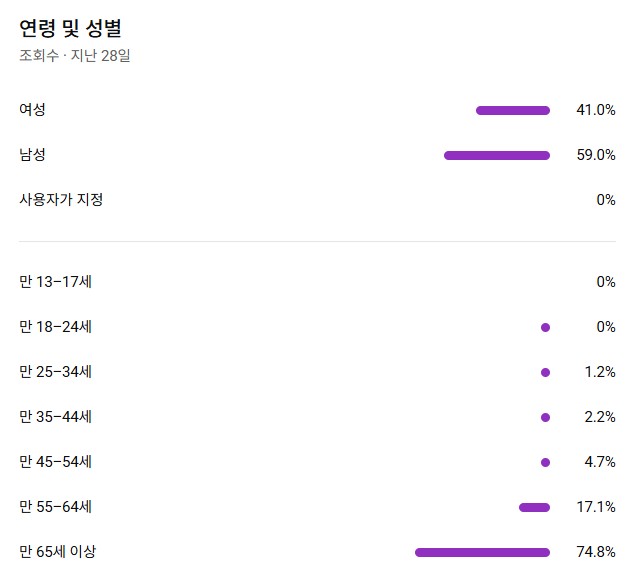Click the 만 13–17세 age label
Screen dimensions: 643x576
pyautogui.click(x=56, y=282)
